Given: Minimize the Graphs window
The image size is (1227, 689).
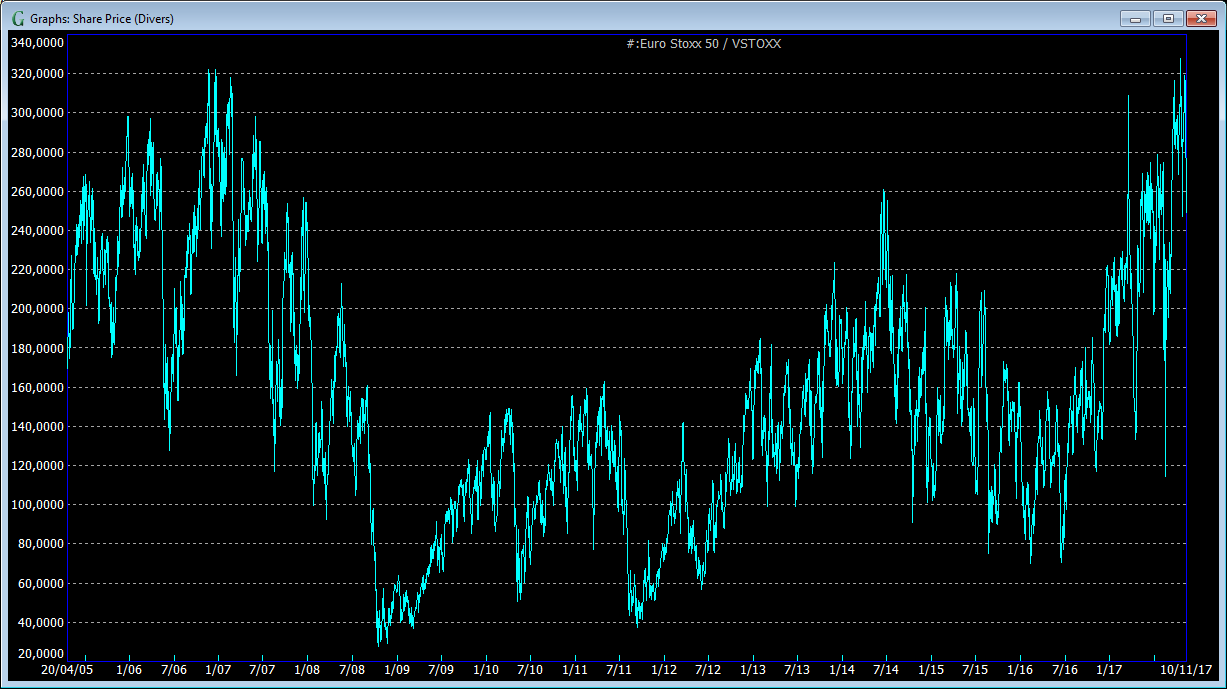Looking at the screenshot, I should coord(1135,18).
